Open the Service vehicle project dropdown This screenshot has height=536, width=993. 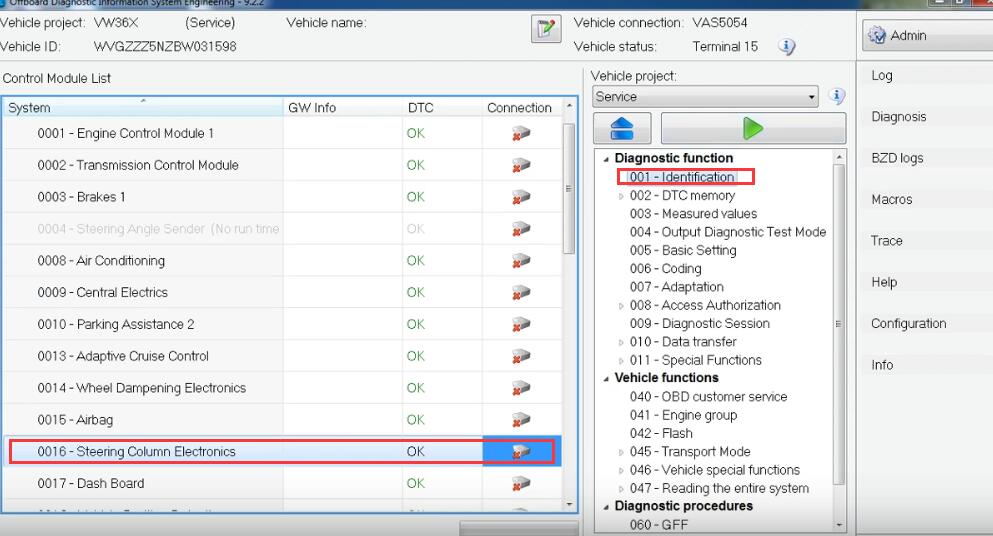point(705,97)
